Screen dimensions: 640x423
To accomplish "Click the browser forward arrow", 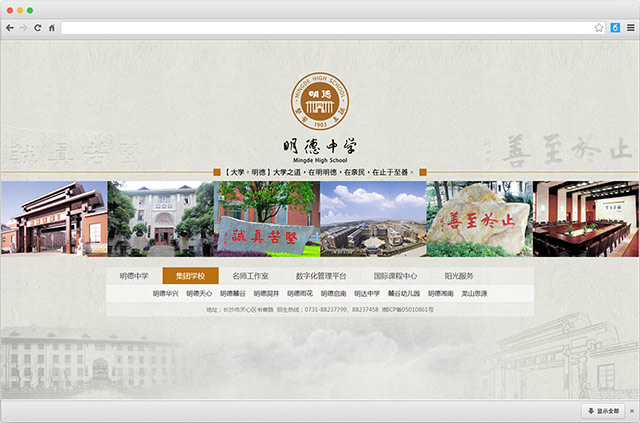I will [24, 28].
